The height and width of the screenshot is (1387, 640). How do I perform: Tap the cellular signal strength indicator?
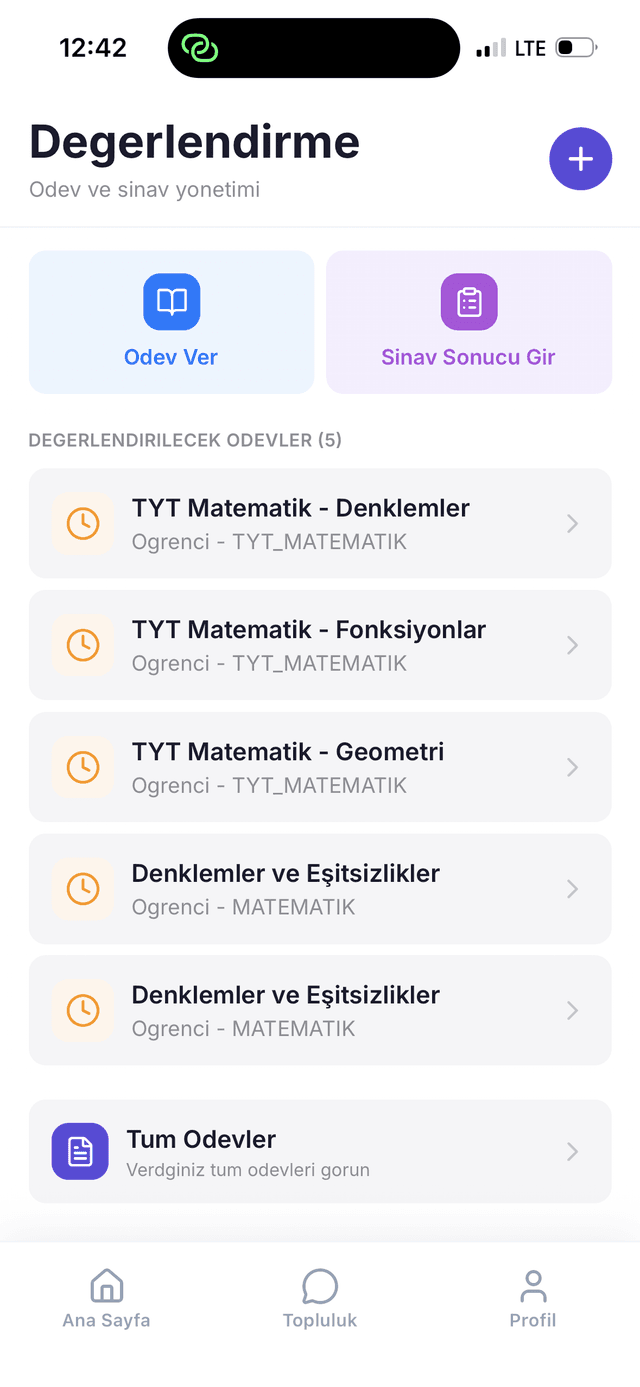pyautogui.click(x=491, y=47)
